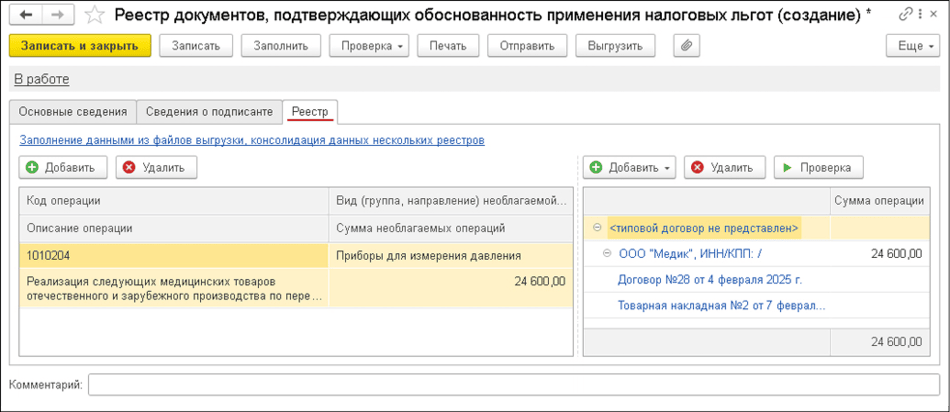Close the document form with X
This screenshot has width=950, height=412.
pyautogui.click(x=932, y=15)
